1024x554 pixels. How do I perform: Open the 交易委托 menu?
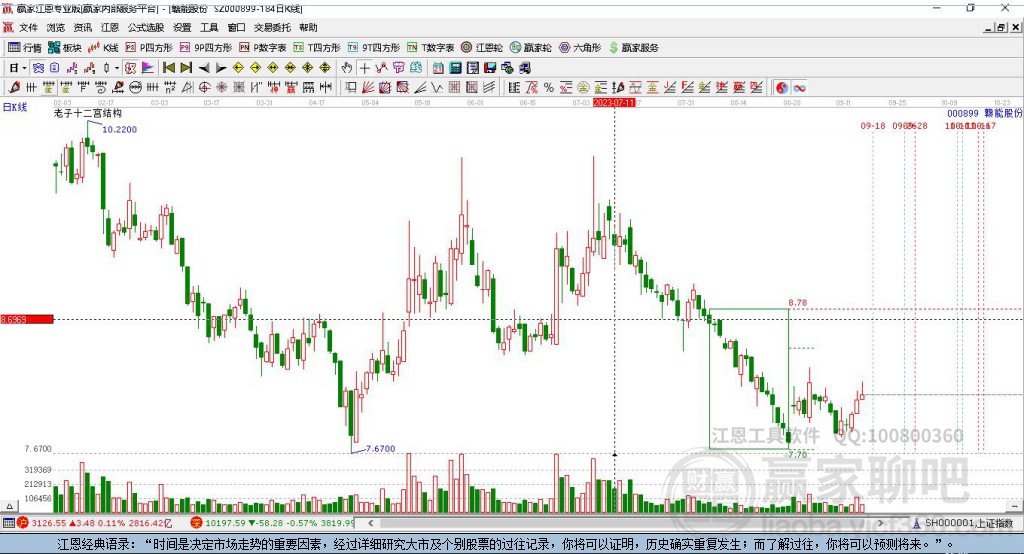[x=272, y=27]
